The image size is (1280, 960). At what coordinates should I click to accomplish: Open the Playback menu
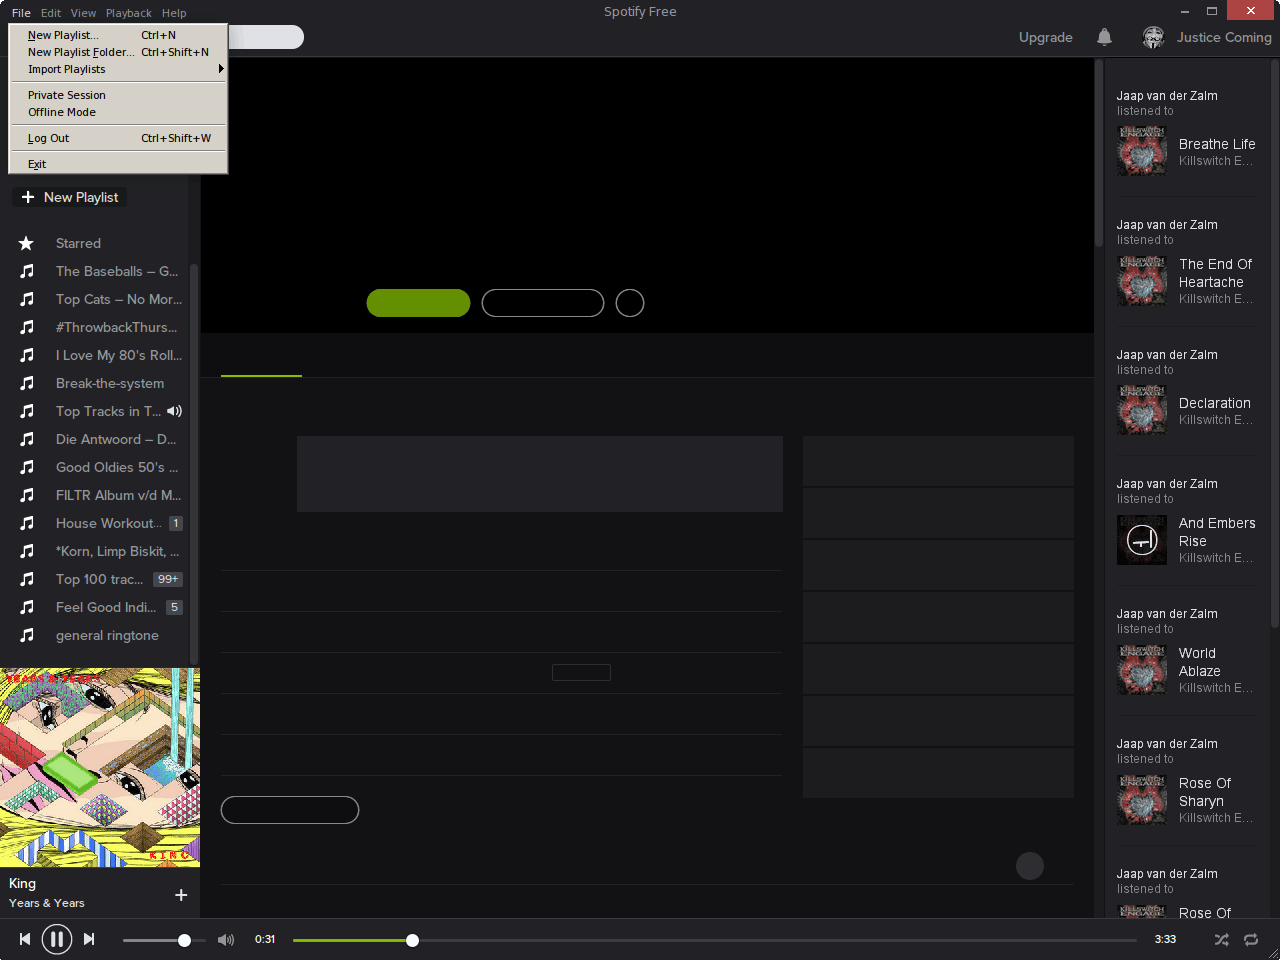pos(129,13)
